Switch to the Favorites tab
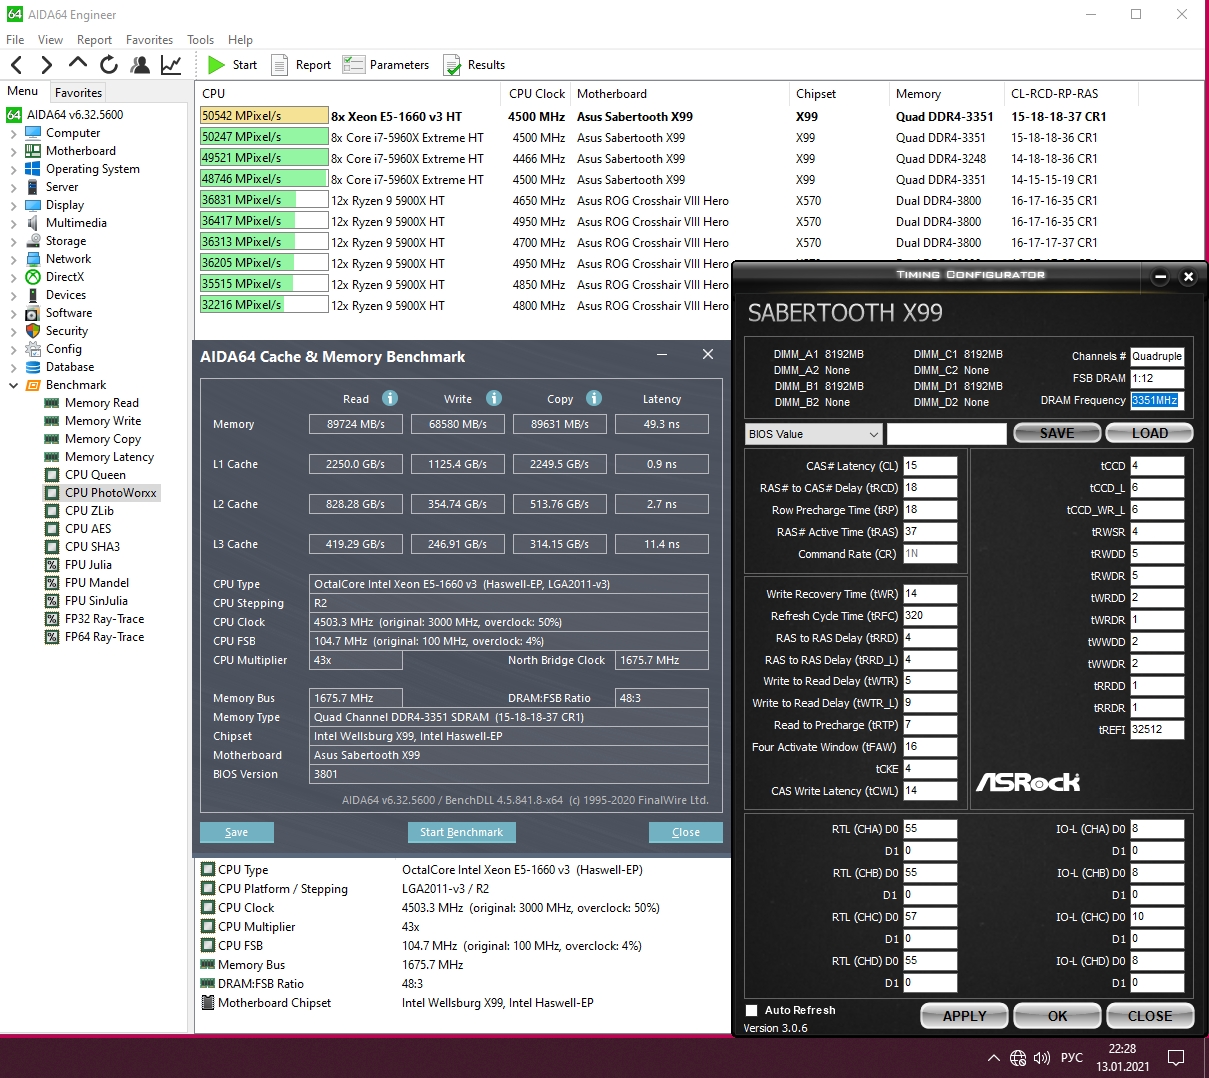Screen dimensions: 1209x1078 (78, 92)
